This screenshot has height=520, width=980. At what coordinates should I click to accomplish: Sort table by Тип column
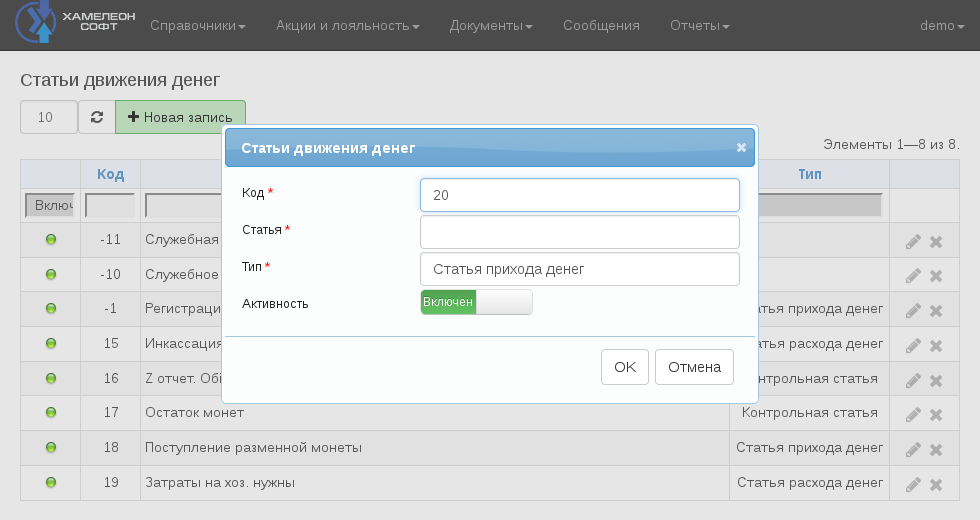pos(809,174)
